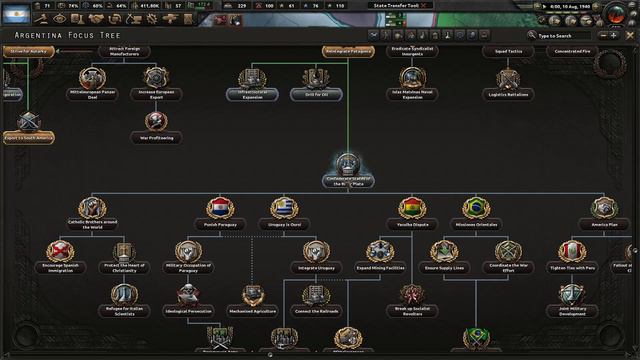Open the political decisions gavel icon
Image resolution: width=640 pixels, height=360 pixels.
coord(41,19)
